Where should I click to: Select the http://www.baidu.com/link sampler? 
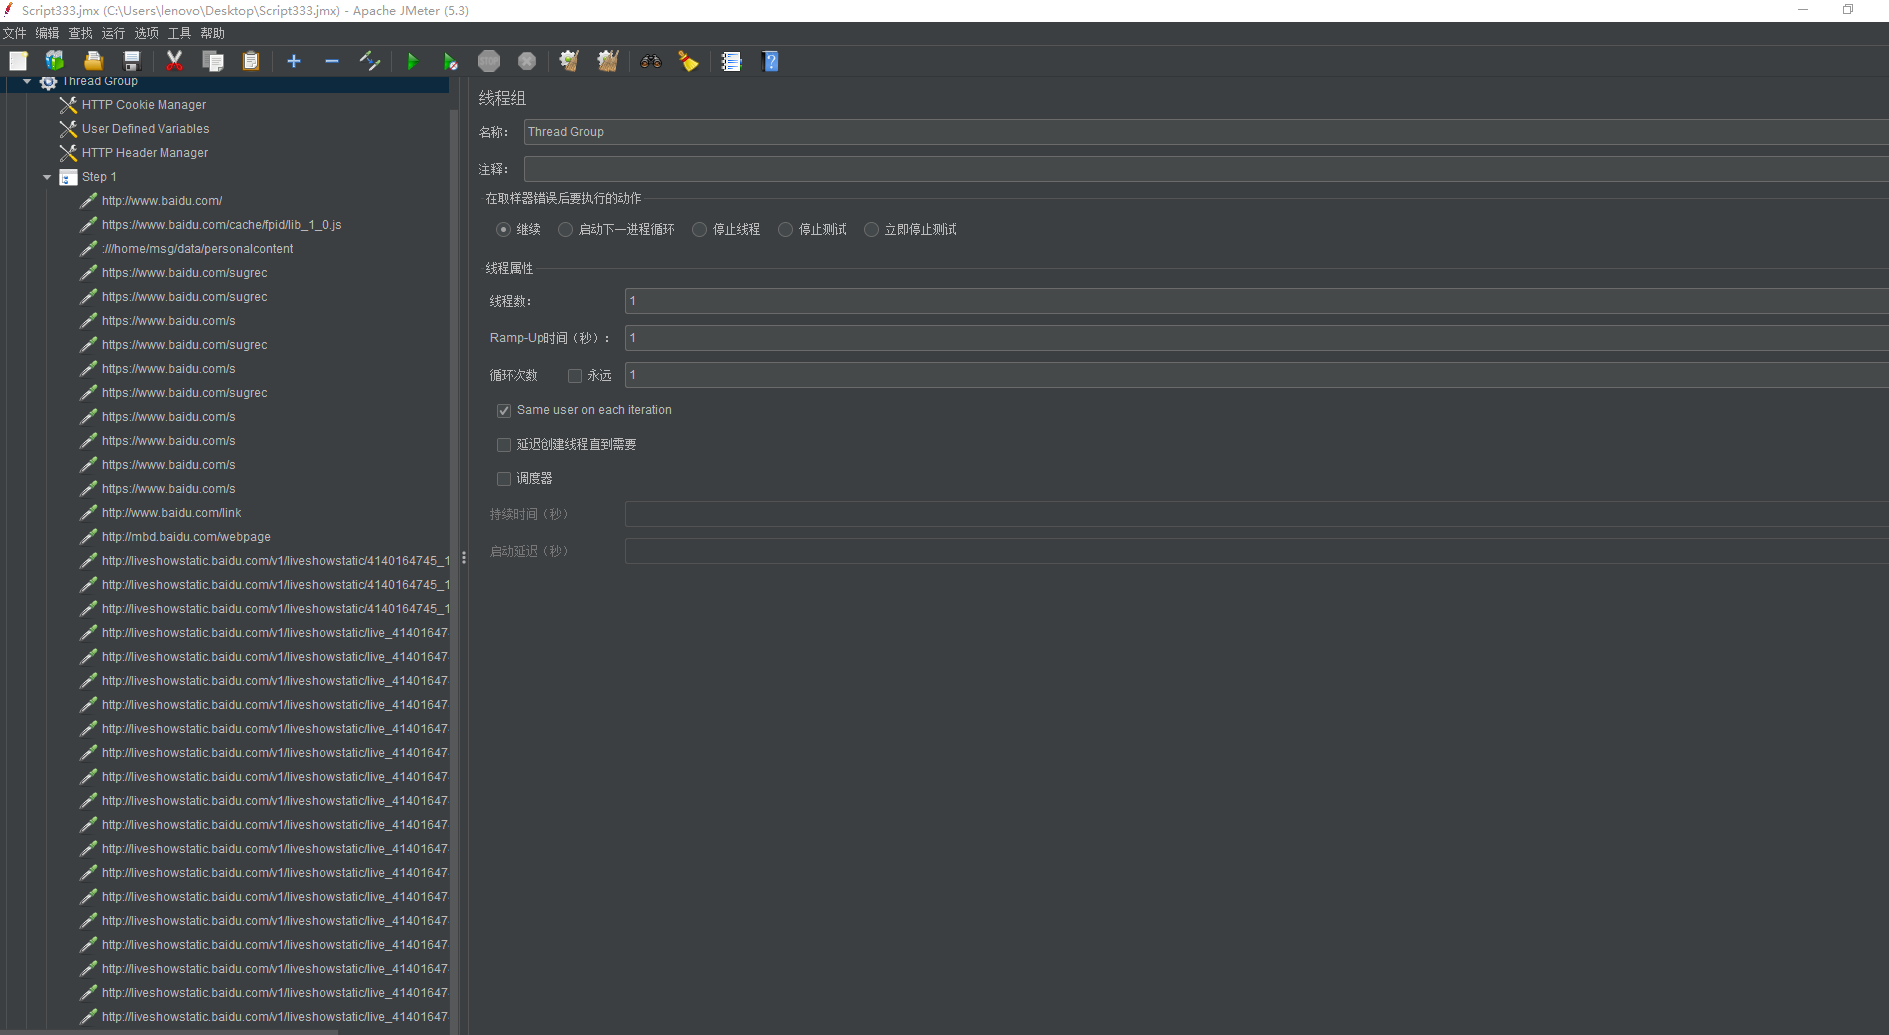171,513
